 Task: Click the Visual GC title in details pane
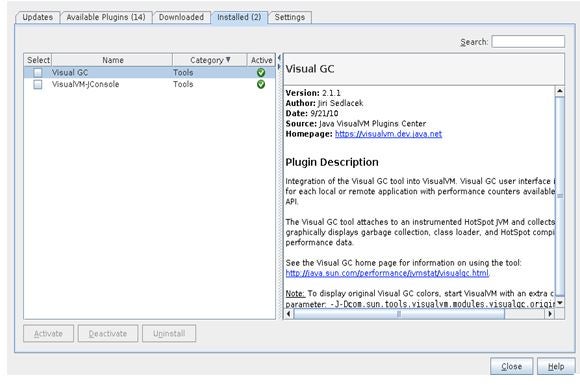click(310, 69)
